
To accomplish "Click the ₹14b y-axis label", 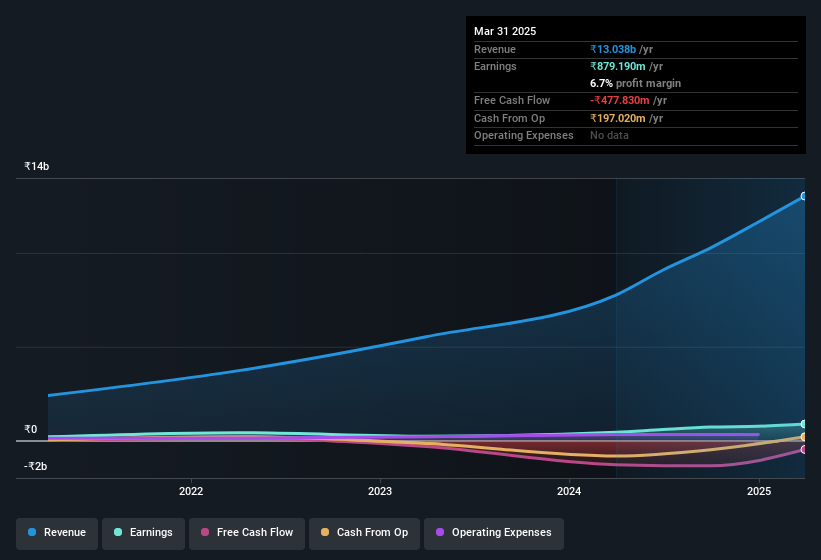I will click(x=37, y=166).
